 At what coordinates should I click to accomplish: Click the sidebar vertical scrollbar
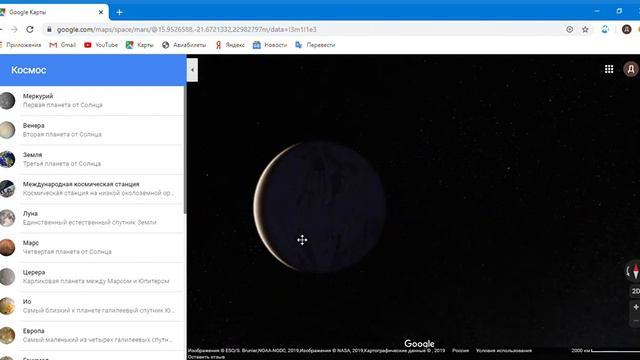185,150
